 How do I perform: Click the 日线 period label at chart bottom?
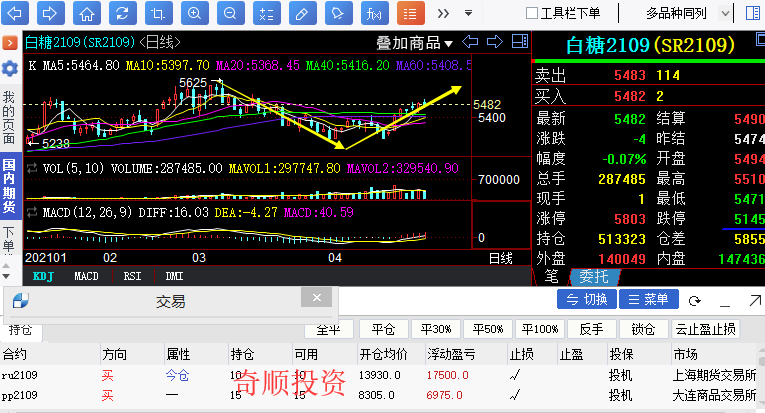click(501, 258)
